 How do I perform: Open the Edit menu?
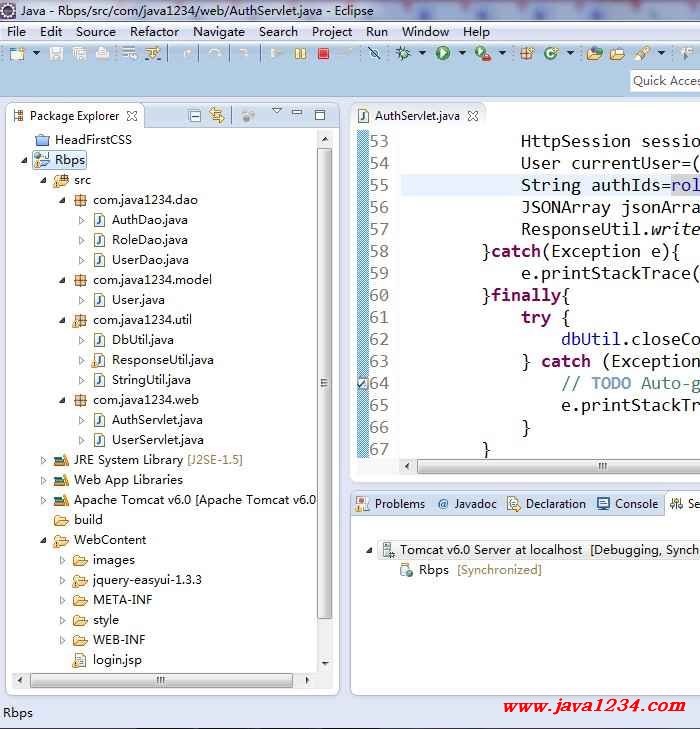51,32
